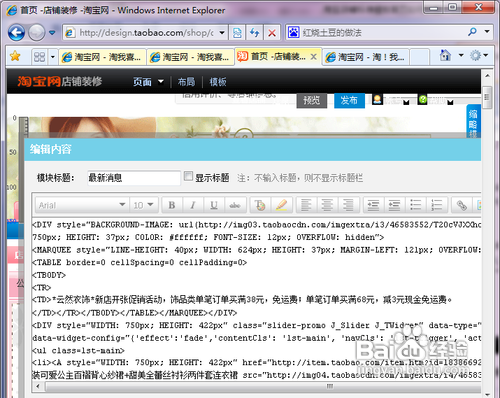
Task: Click the page scroll up arrow
Action: point(487,76)
